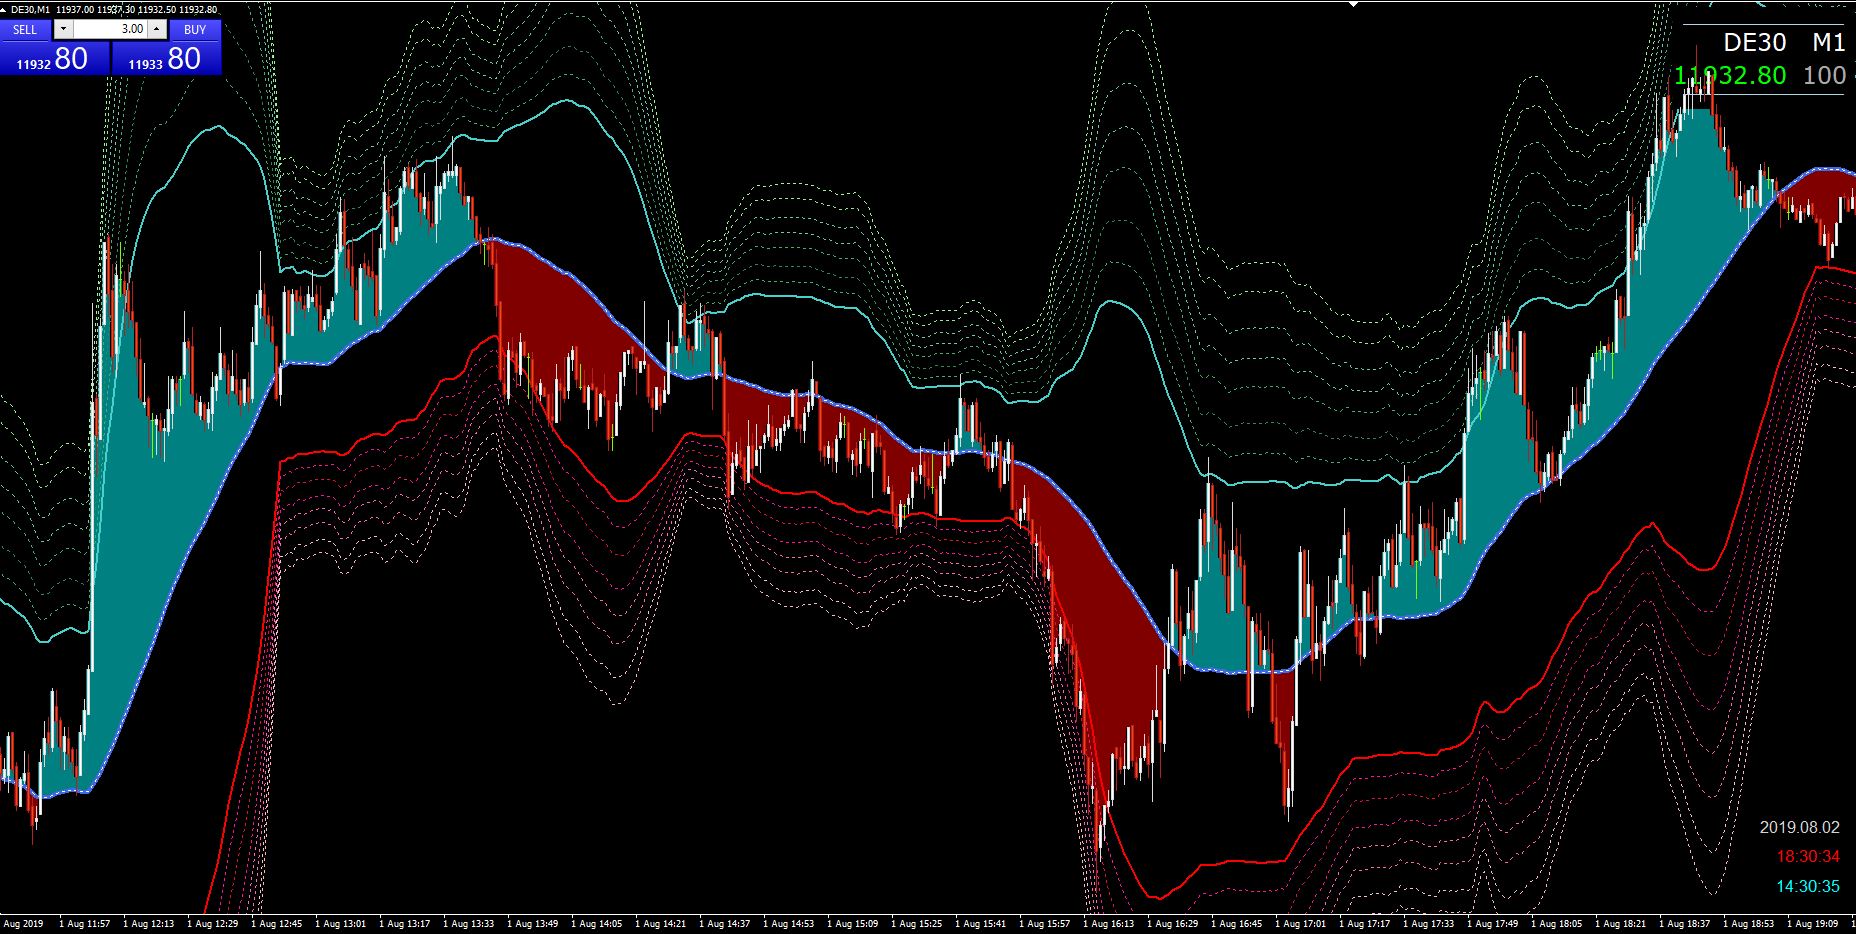Click the grey 100 value label
1856x934 pixels.
tap(1824, 76)
